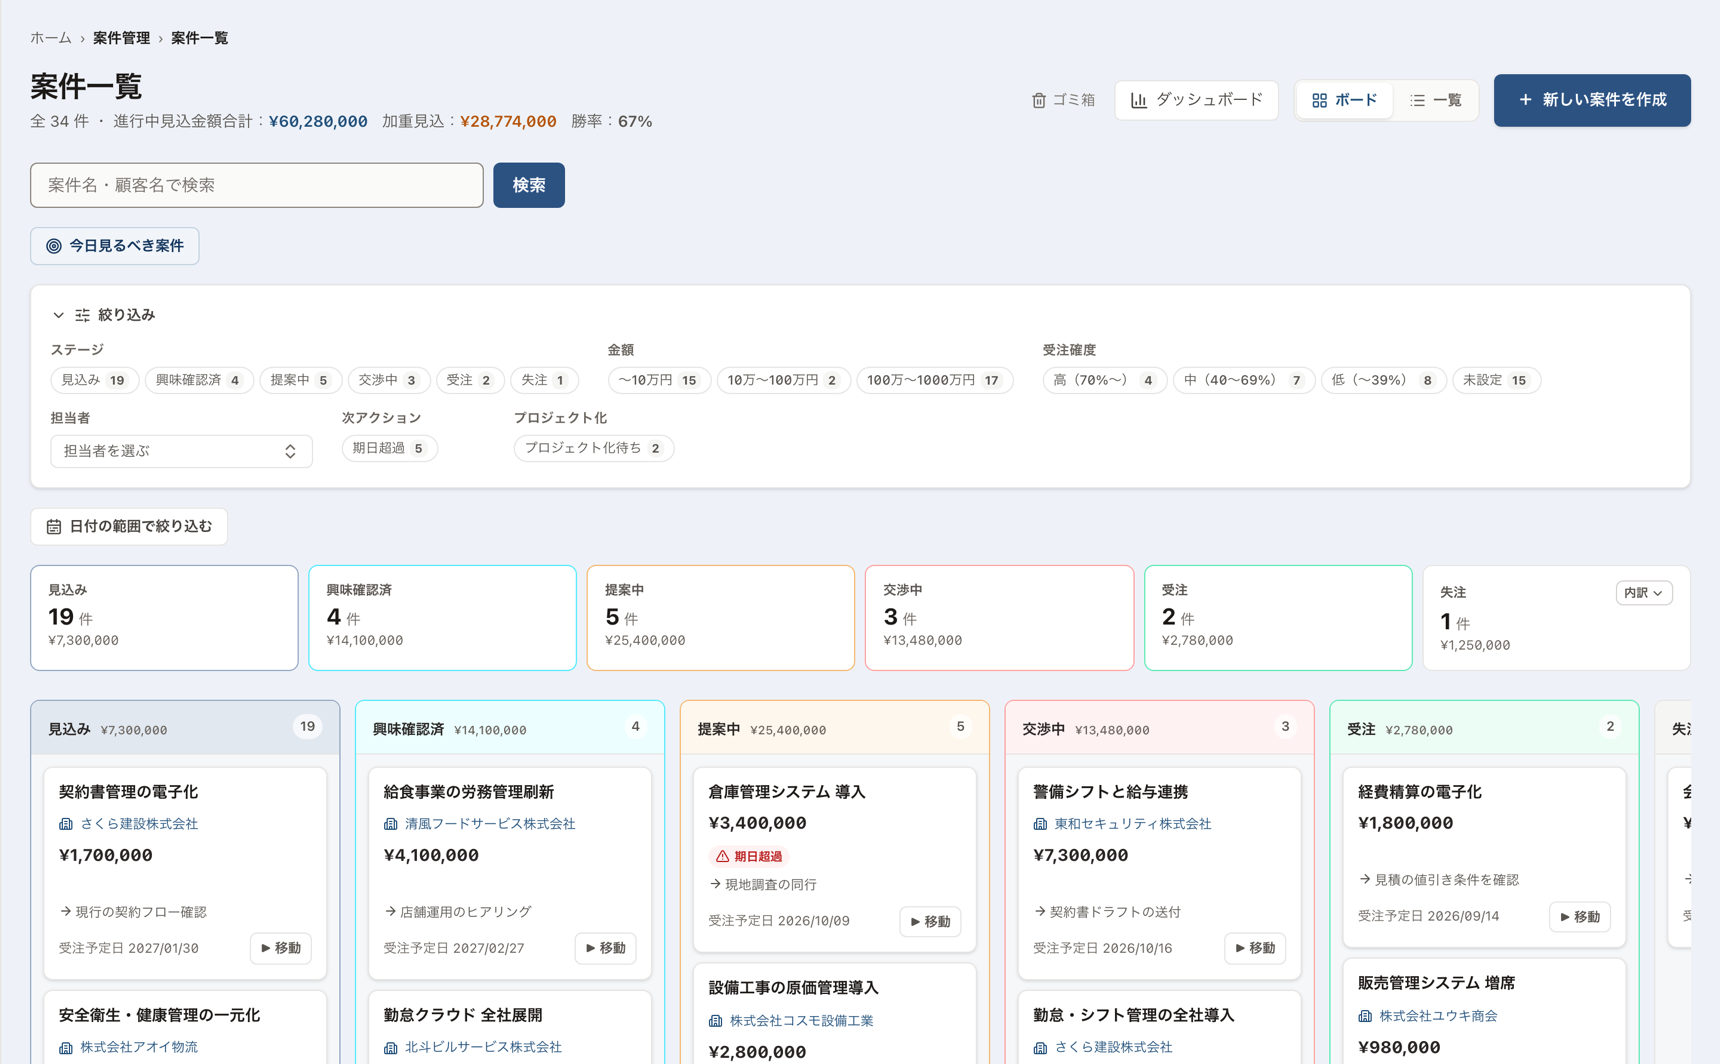Filter by 未設定 probability
Viewport: 1720px width, 1064px height.
point(1496,380)
